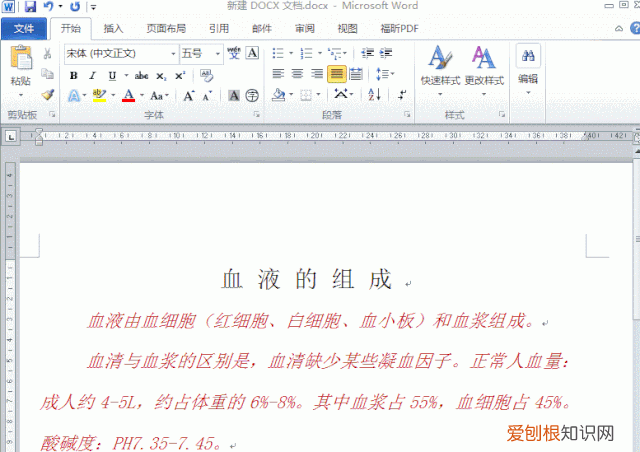Open the font name dropdown 宋体
The width and height of the screenshot is (640, 452).
(x=173, y=54)
